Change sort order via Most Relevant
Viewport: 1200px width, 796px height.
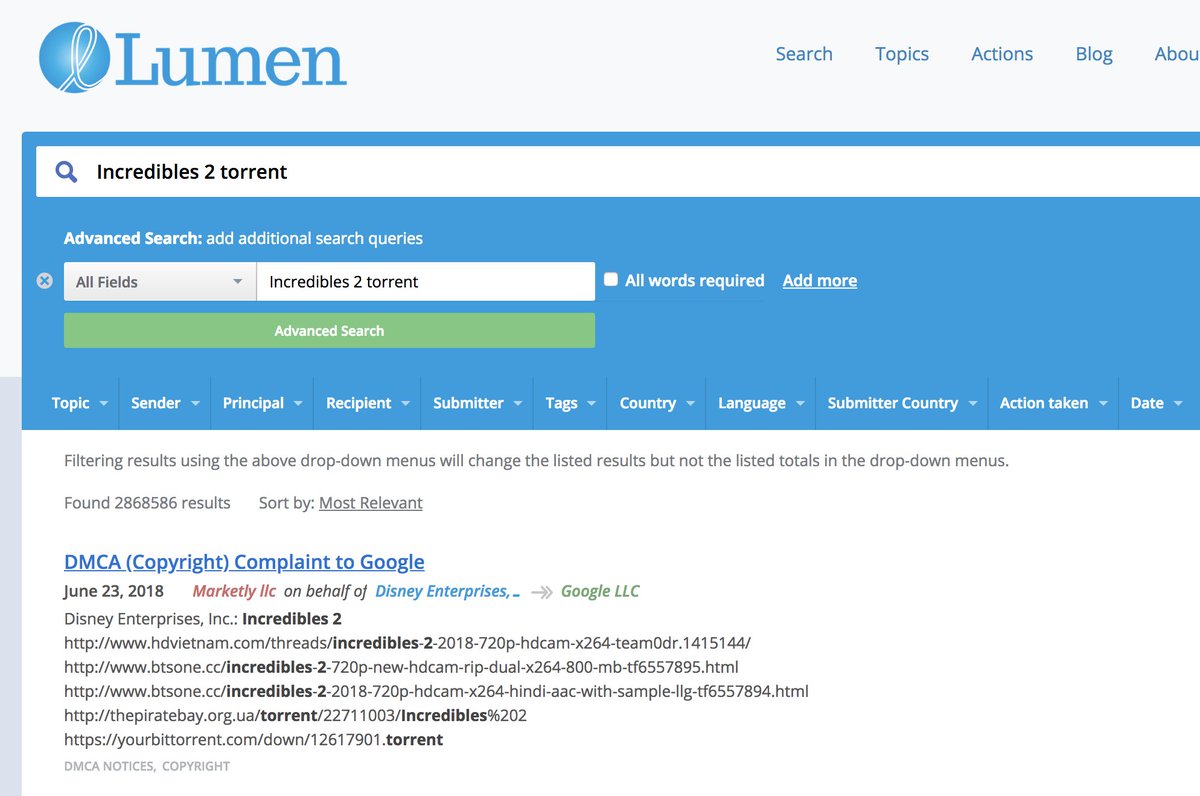[371, 503]
